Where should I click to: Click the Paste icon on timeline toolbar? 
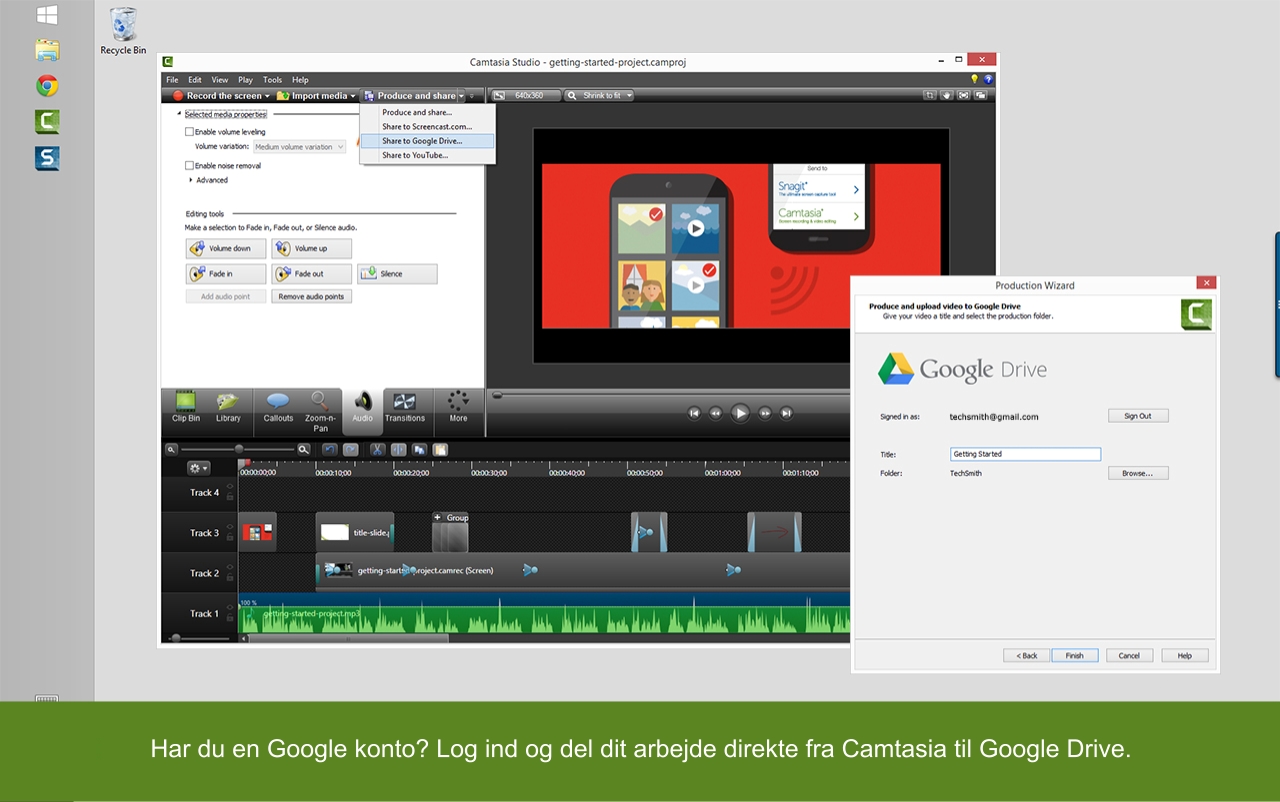point(440,450)
